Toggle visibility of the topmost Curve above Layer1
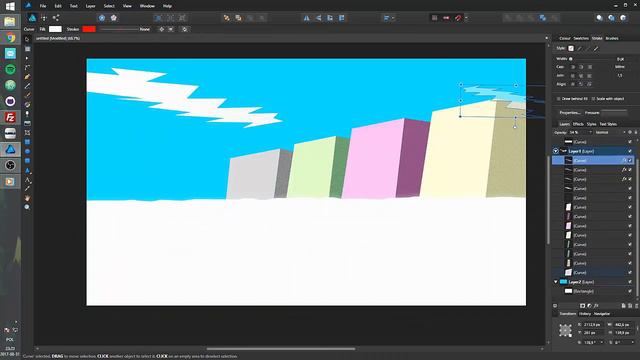 (x=630, y=142)
